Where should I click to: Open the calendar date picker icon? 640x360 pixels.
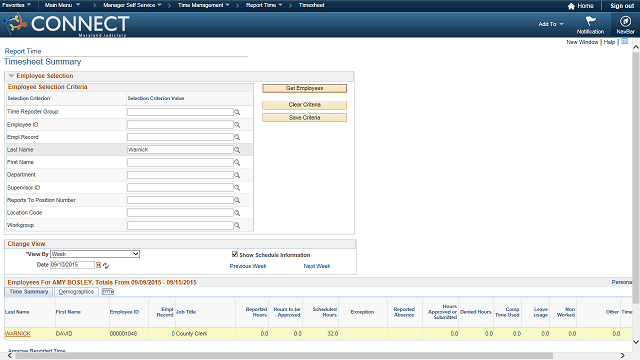[98, 265]
